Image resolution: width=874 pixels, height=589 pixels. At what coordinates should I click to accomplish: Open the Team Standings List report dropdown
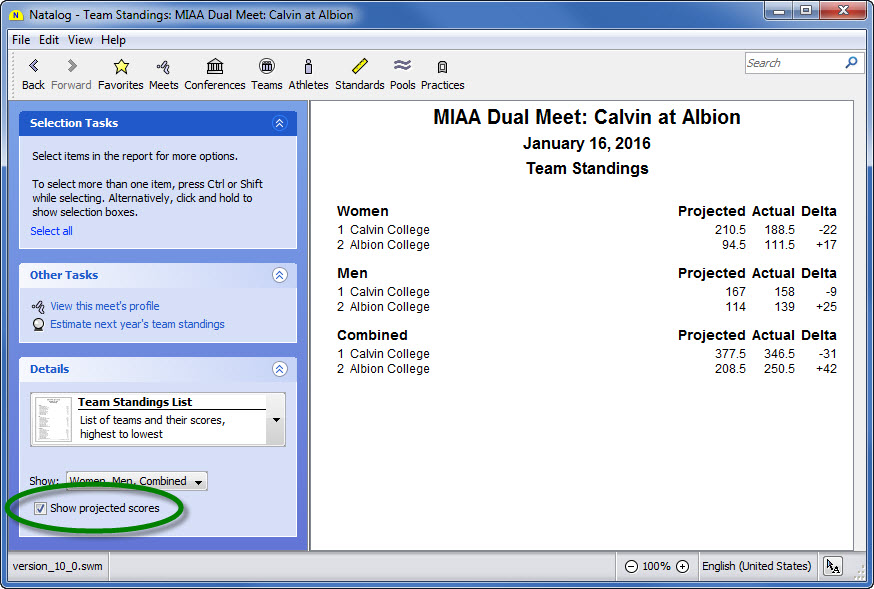coord(276,419)
